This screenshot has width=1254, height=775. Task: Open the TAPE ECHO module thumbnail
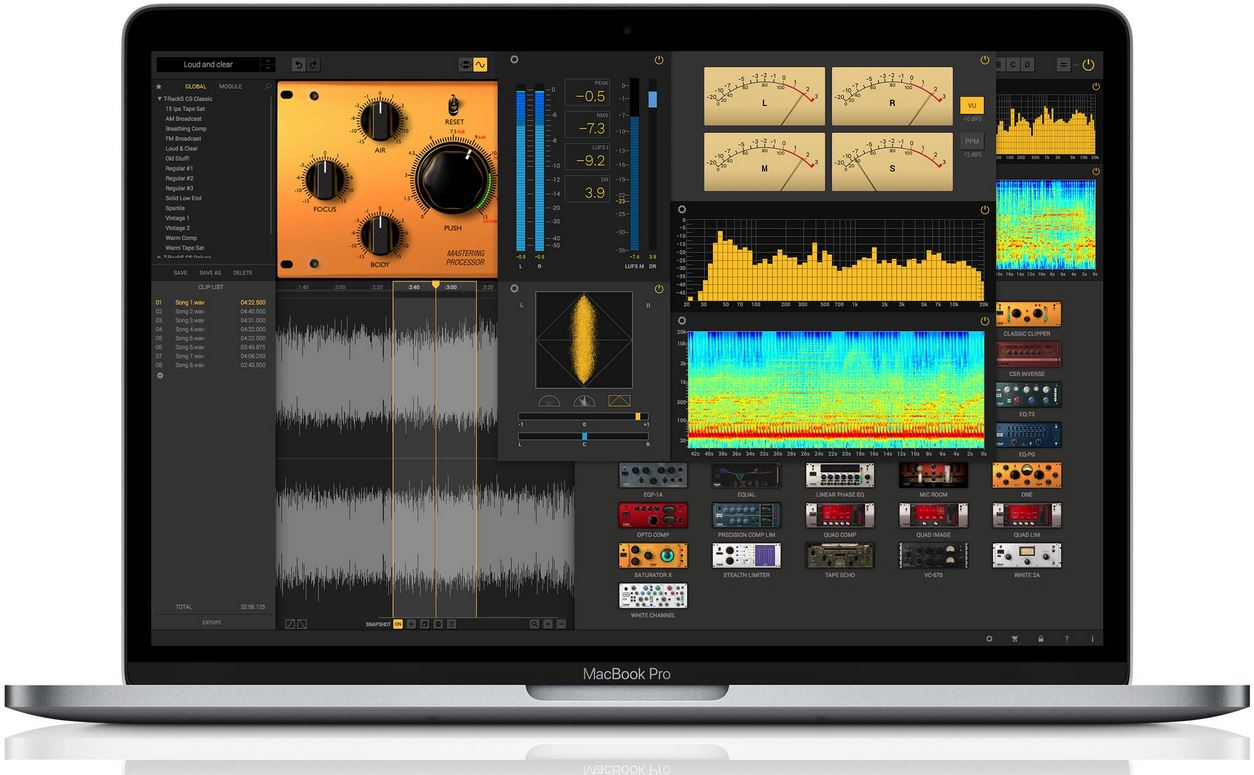(x=840, y=554)
